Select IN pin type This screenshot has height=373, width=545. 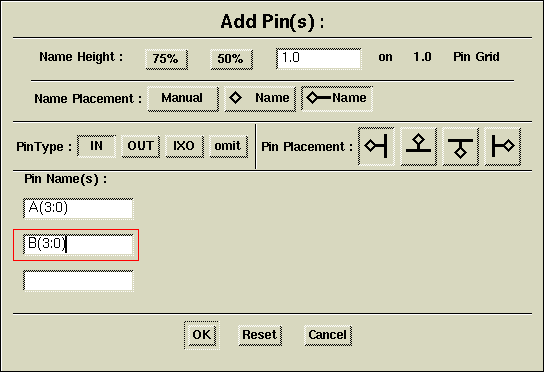coord(96,146)
